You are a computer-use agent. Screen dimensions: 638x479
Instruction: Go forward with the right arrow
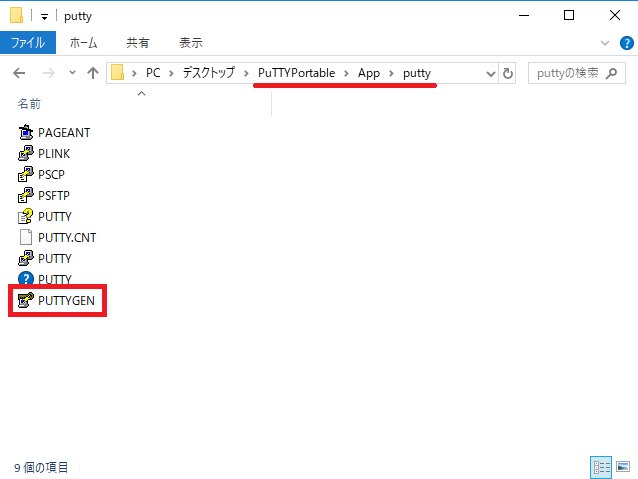coord(48,73)
